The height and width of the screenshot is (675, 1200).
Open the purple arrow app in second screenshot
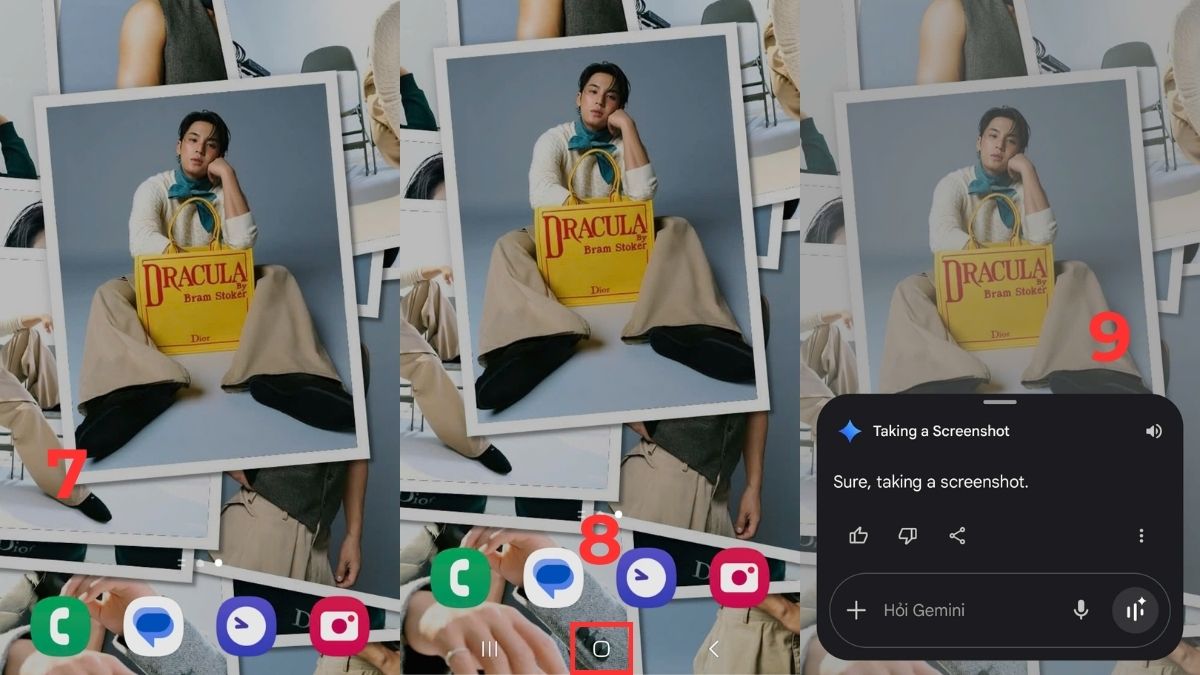(x=646, y=578)
